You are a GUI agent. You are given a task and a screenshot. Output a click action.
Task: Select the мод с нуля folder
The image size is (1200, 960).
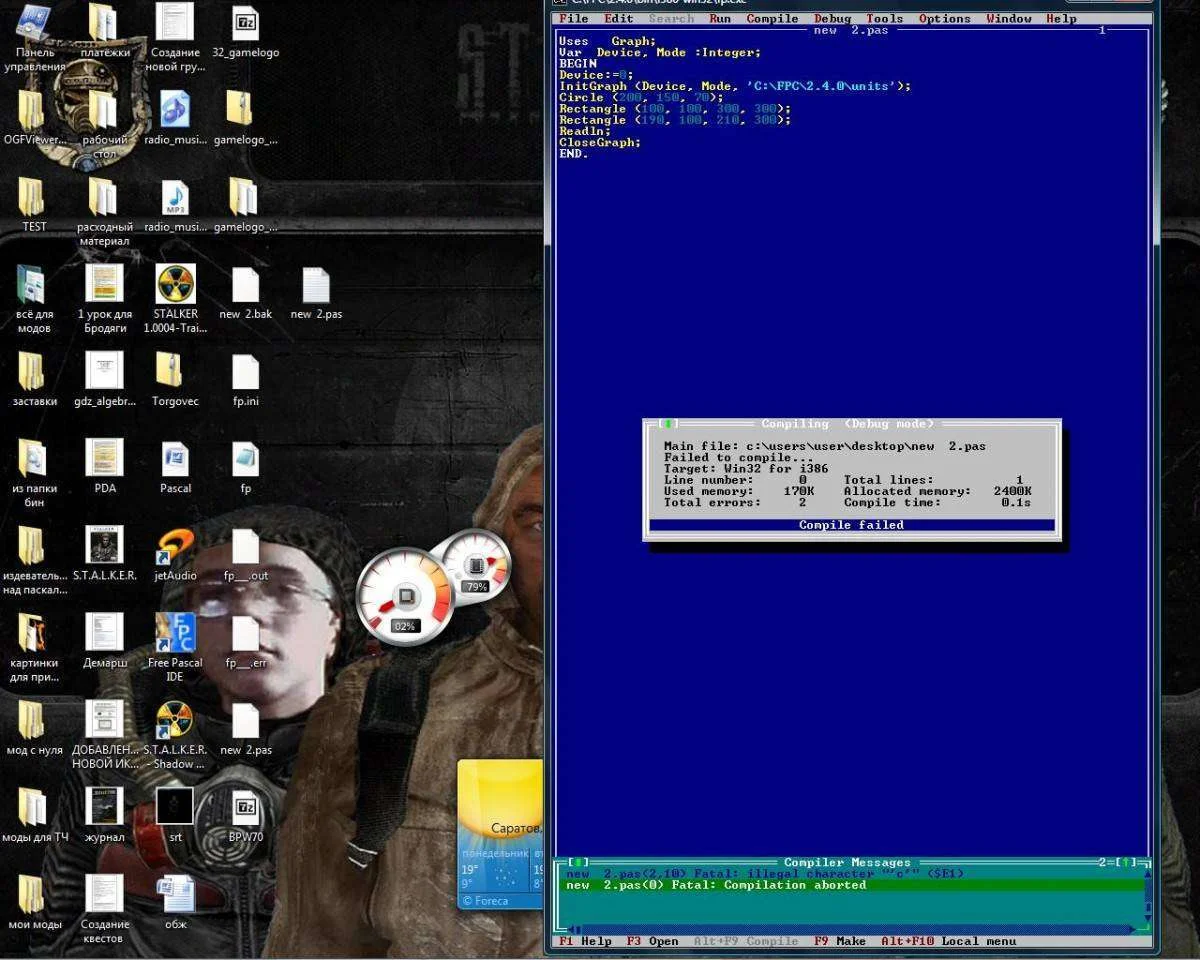(x=34, y=729)
